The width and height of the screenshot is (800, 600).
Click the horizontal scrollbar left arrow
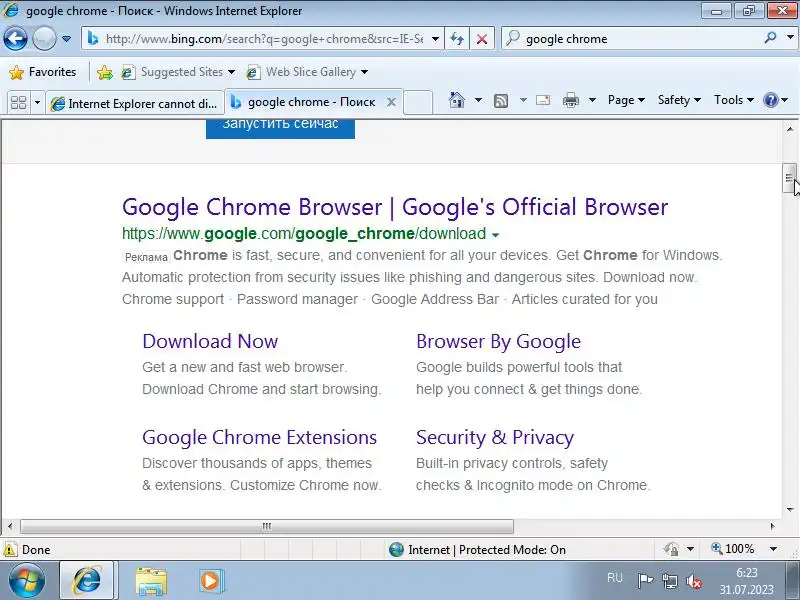click(10, 526)
